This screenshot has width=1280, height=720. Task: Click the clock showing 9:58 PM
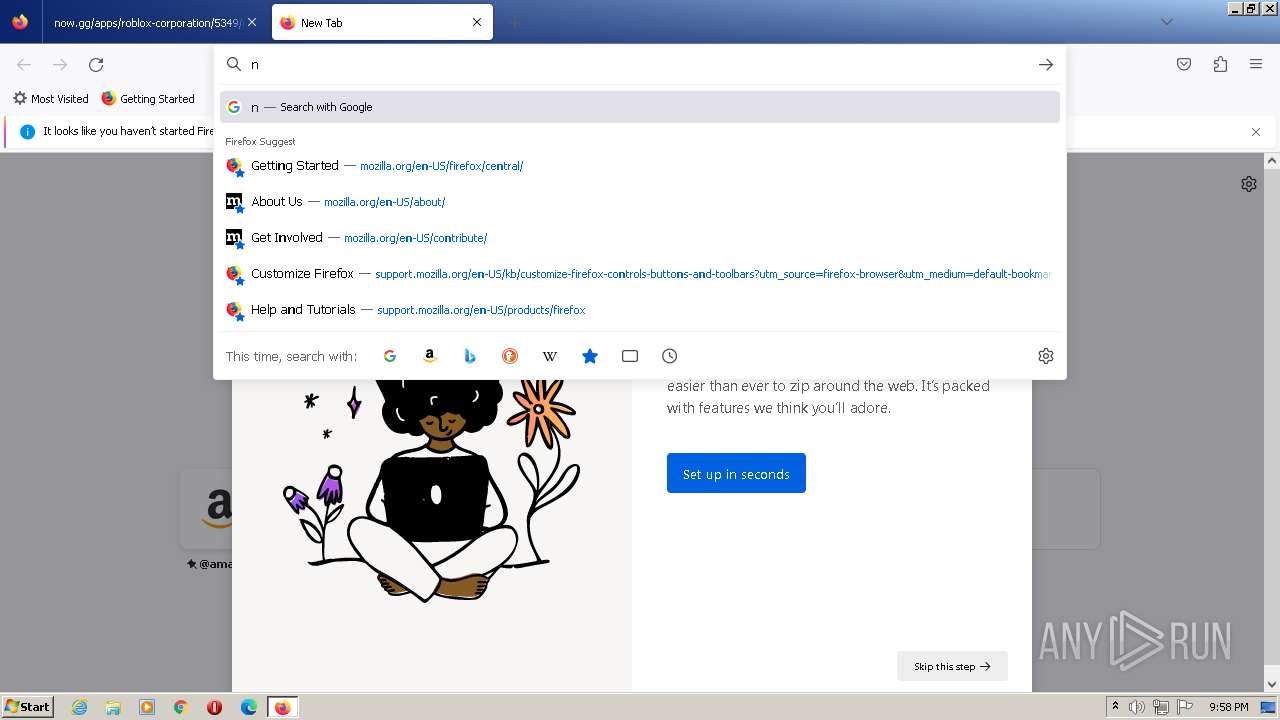click(1228, 707)
